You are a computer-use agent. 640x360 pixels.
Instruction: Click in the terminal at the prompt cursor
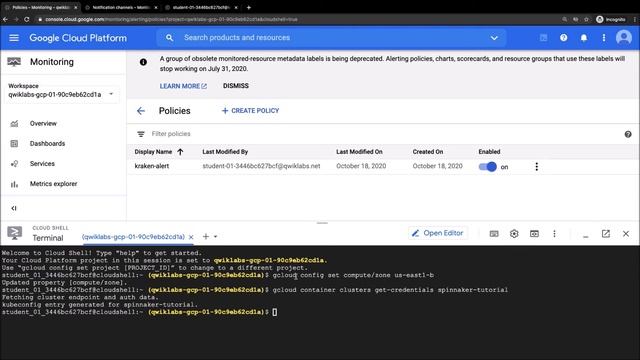[x=275, y=312]
